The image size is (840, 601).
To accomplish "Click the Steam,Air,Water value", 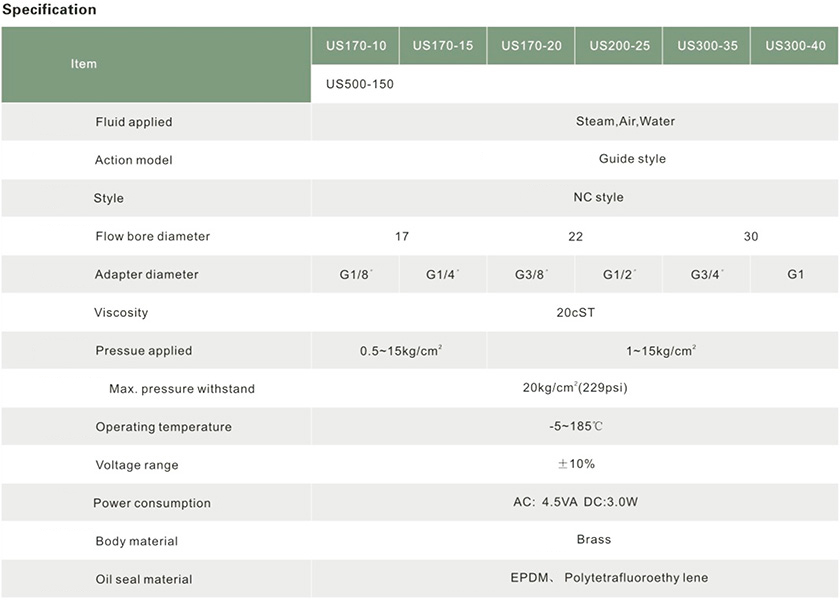I will coord(625,122).
